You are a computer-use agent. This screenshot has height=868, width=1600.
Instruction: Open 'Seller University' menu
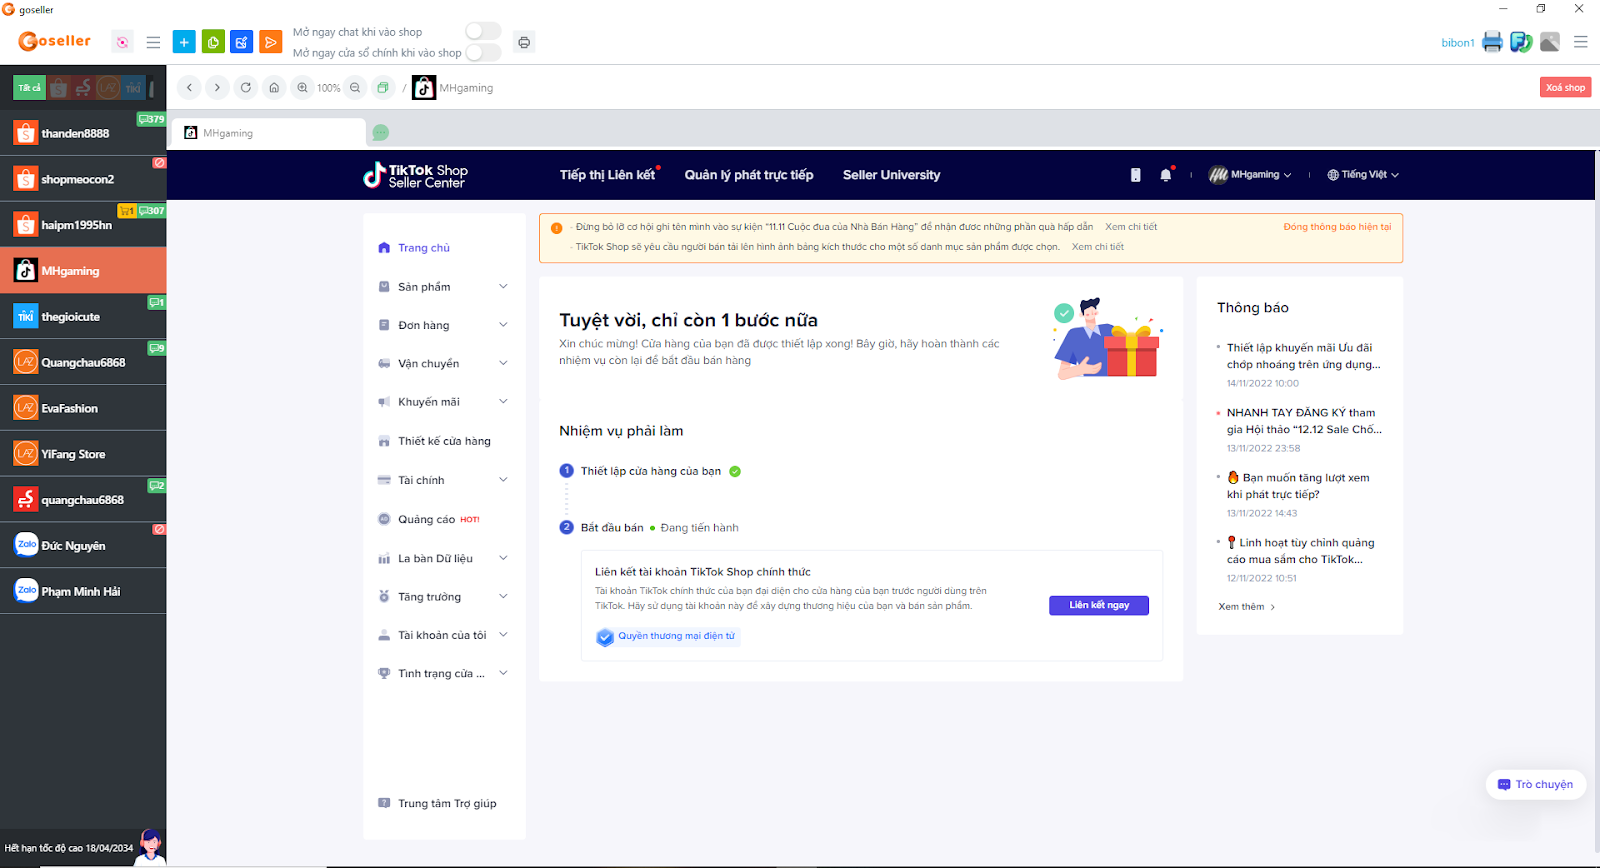[891, 175]
